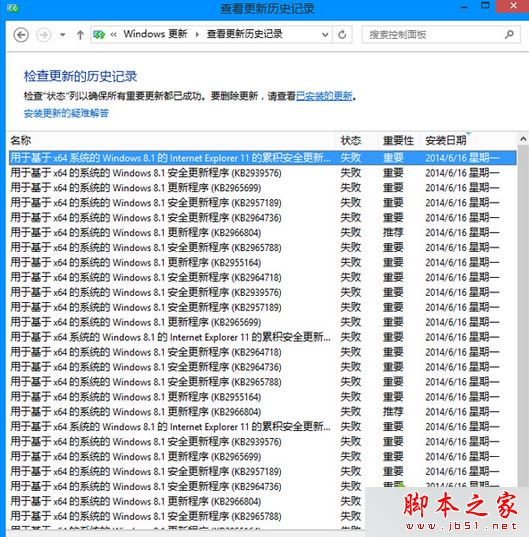This screenshot has width=529, height=537.
Task: Select the first KB2939576 security update row
Action: click(263, 173)
